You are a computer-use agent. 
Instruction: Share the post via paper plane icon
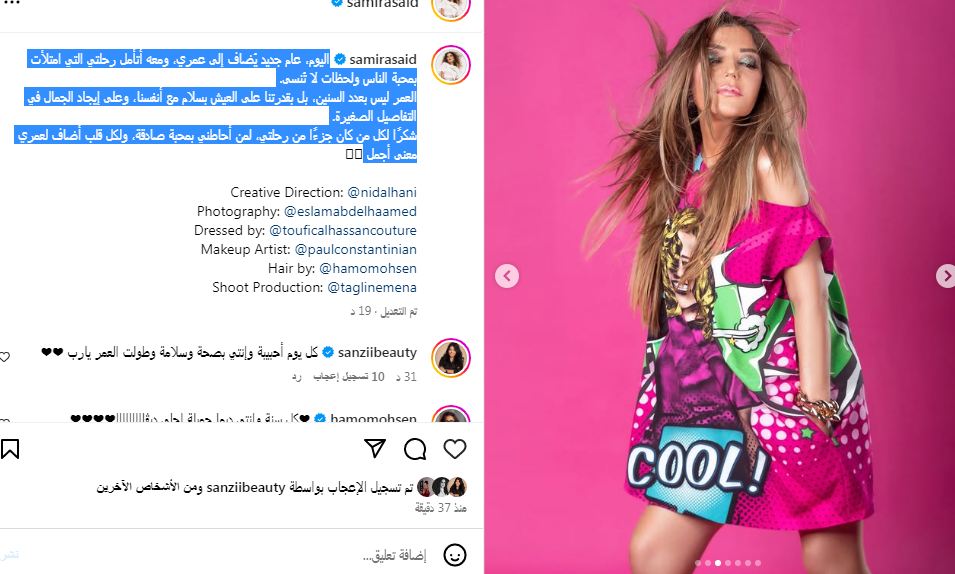coord(375,448)
